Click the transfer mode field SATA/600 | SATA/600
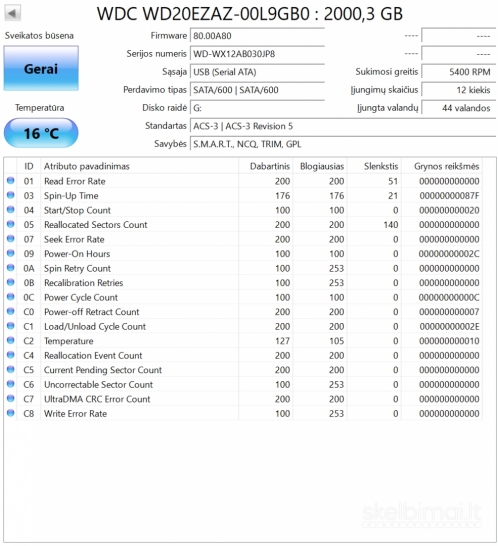Viewport: 498px width, 546px height. pos(257,90)
